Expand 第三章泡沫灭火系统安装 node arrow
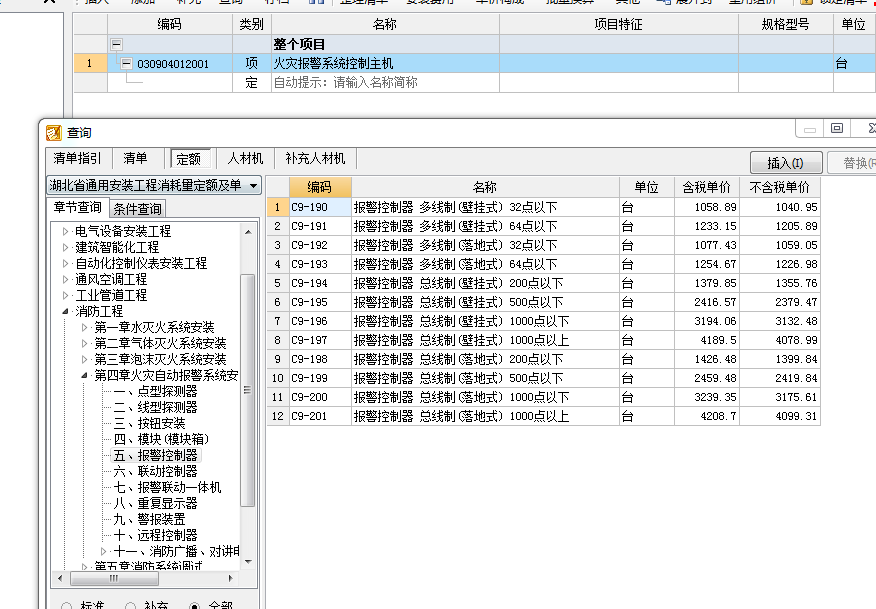 click(84, 359)
